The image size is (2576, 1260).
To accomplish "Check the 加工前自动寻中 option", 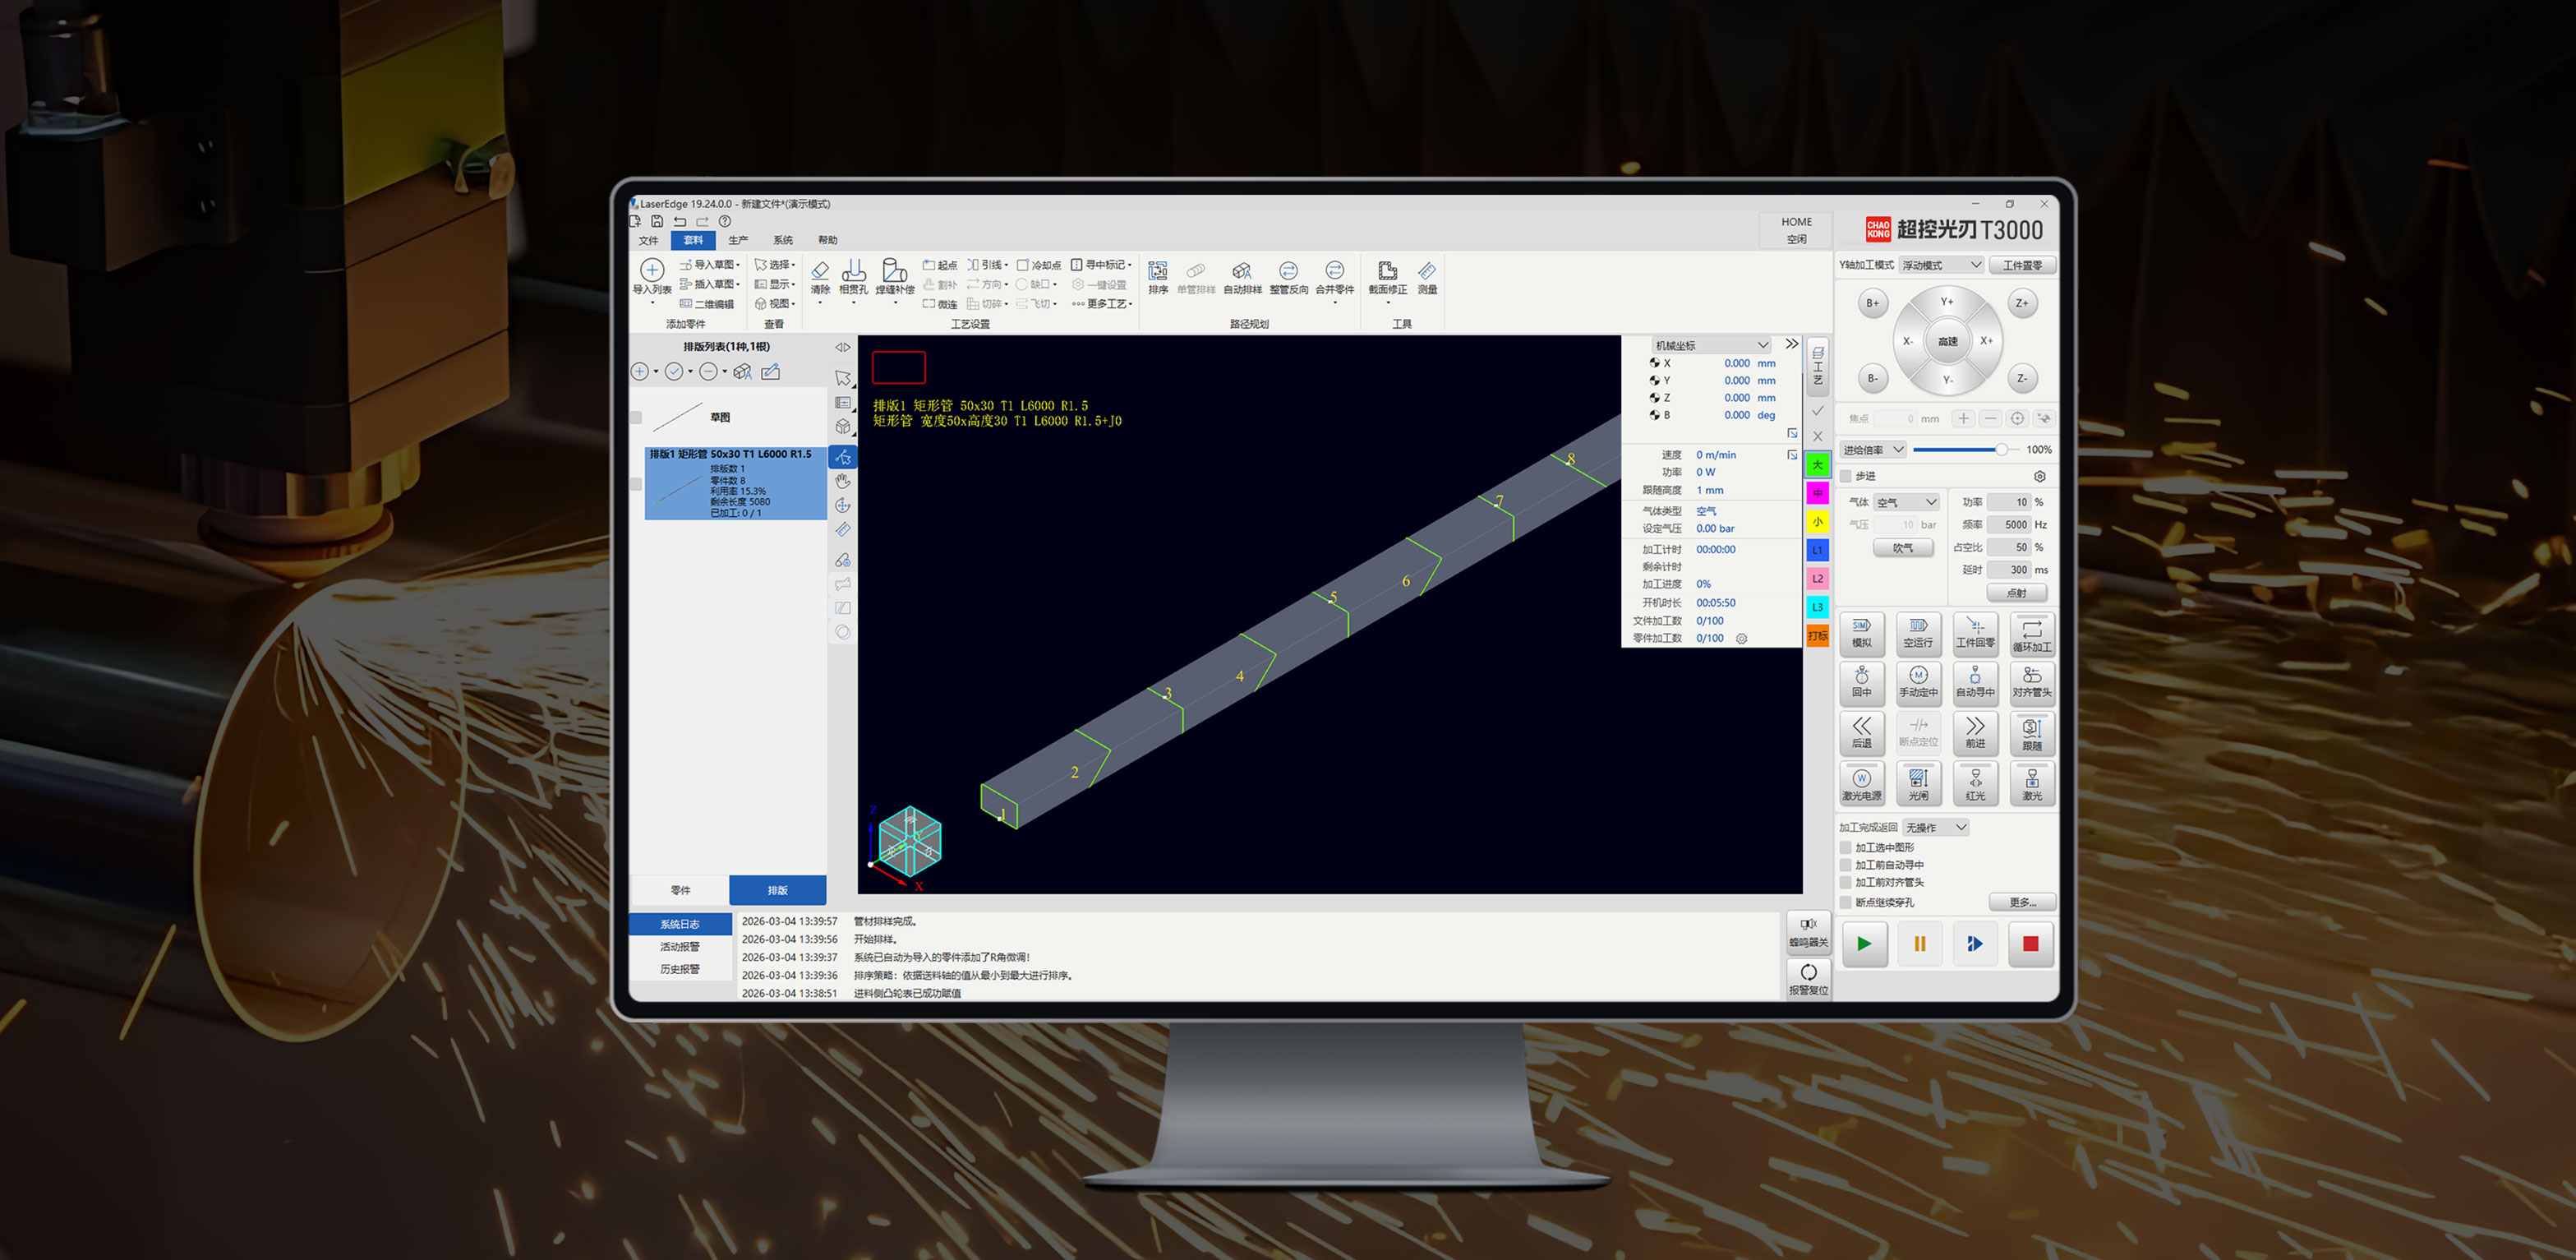I will tap(1845, 865).
